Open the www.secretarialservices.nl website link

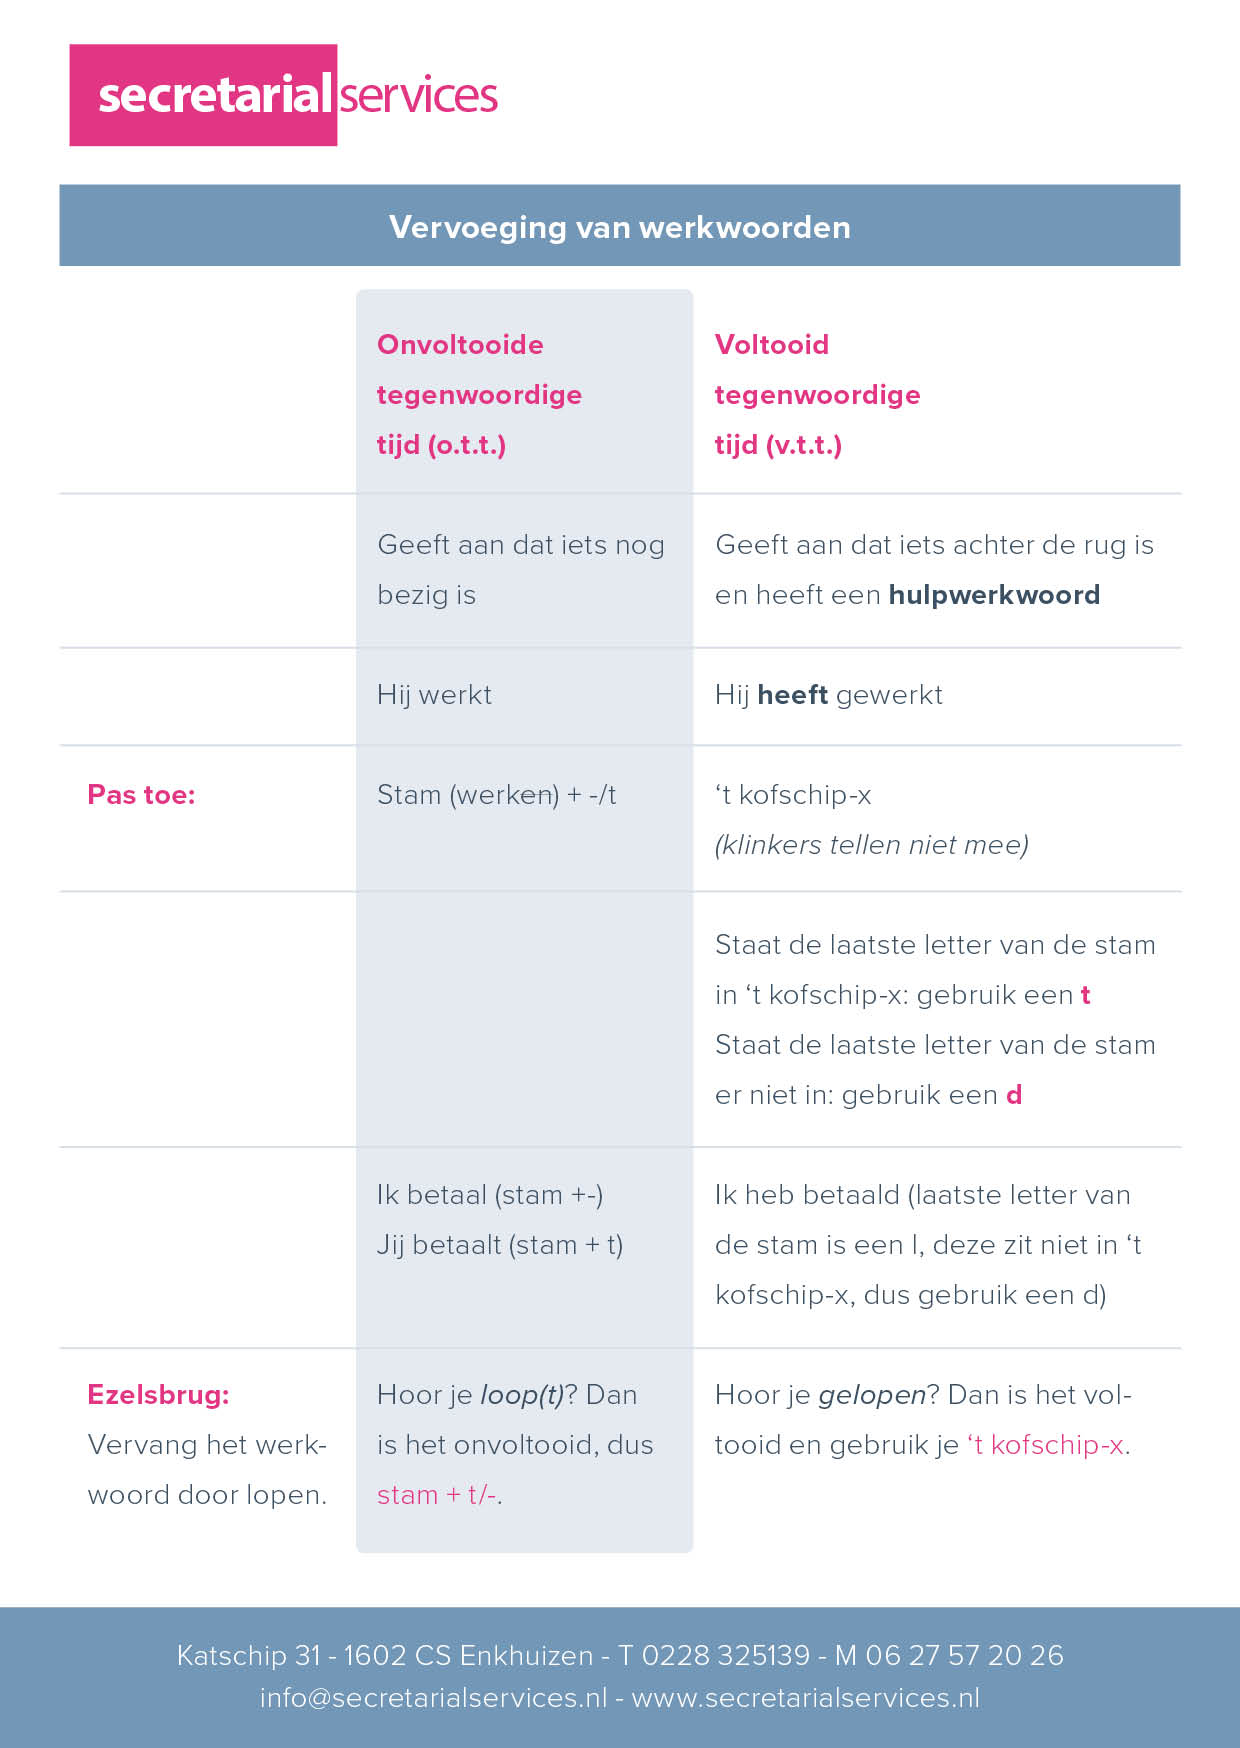805,1698
